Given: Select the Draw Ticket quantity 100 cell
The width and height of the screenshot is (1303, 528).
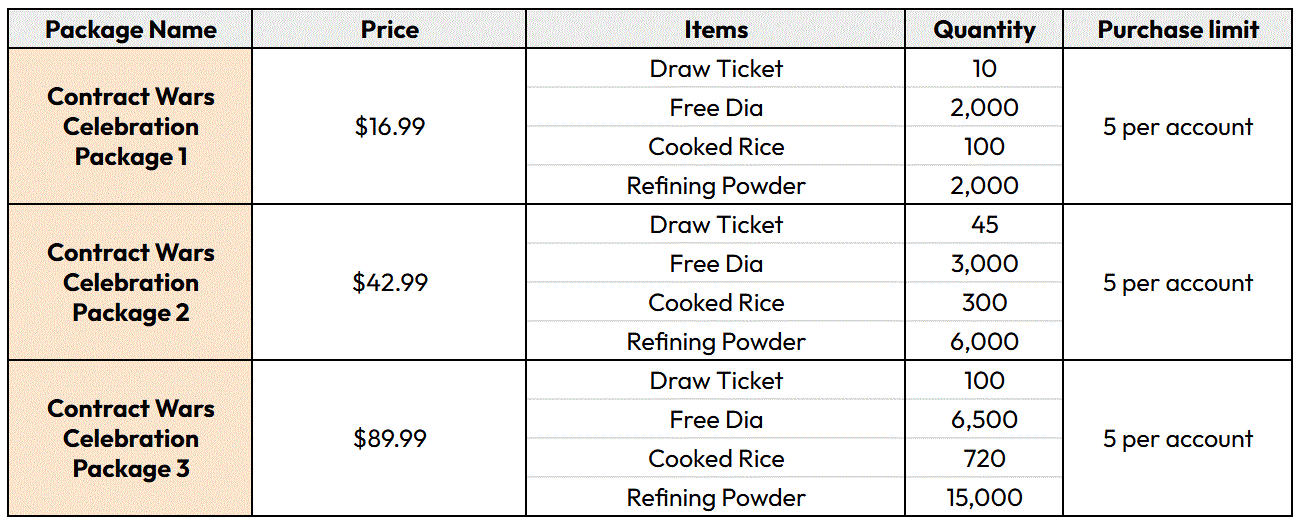Looking at the screenshot, I should tap(984, 381).
